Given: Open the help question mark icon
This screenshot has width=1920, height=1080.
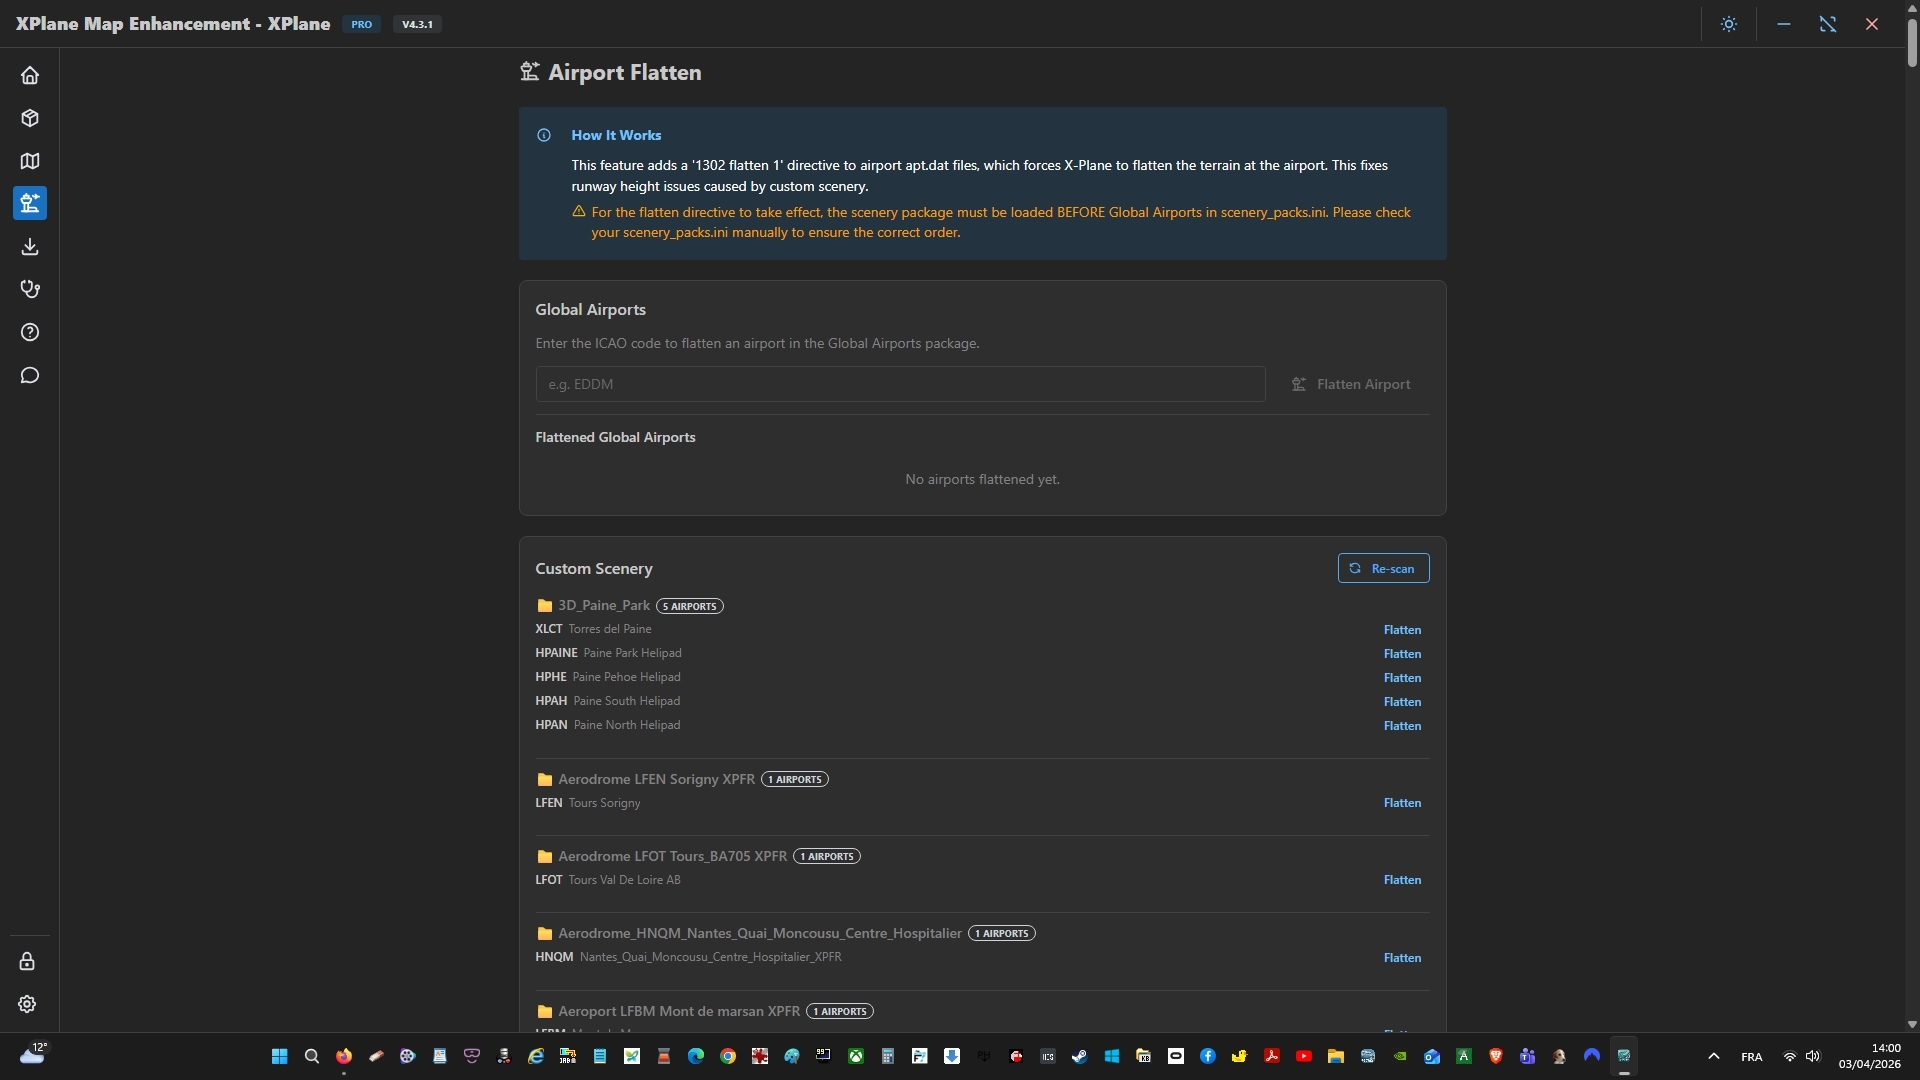Looking at the screenshot, I should (30, 332).
